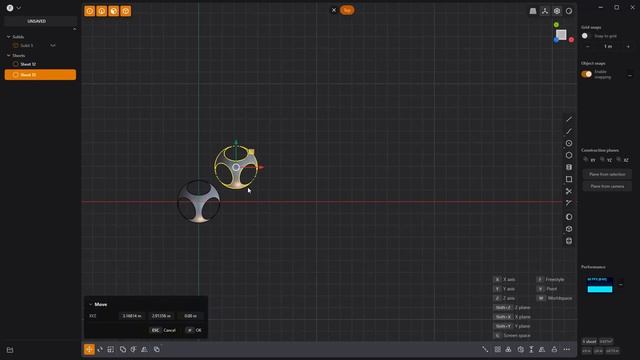Select the XY construction plane

(x=589, y=160)
